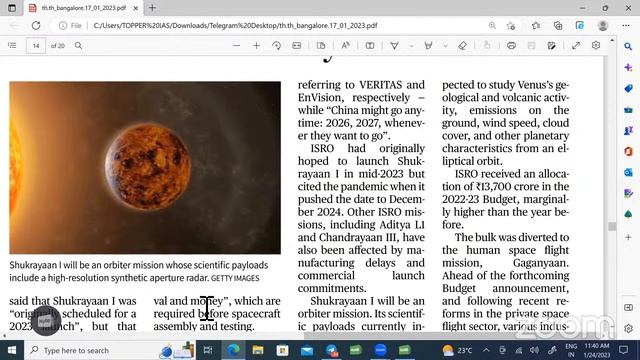640x360 pixels.
Task: Open the Discover sparkle icon in sidebar
Action: pos(628,67)
